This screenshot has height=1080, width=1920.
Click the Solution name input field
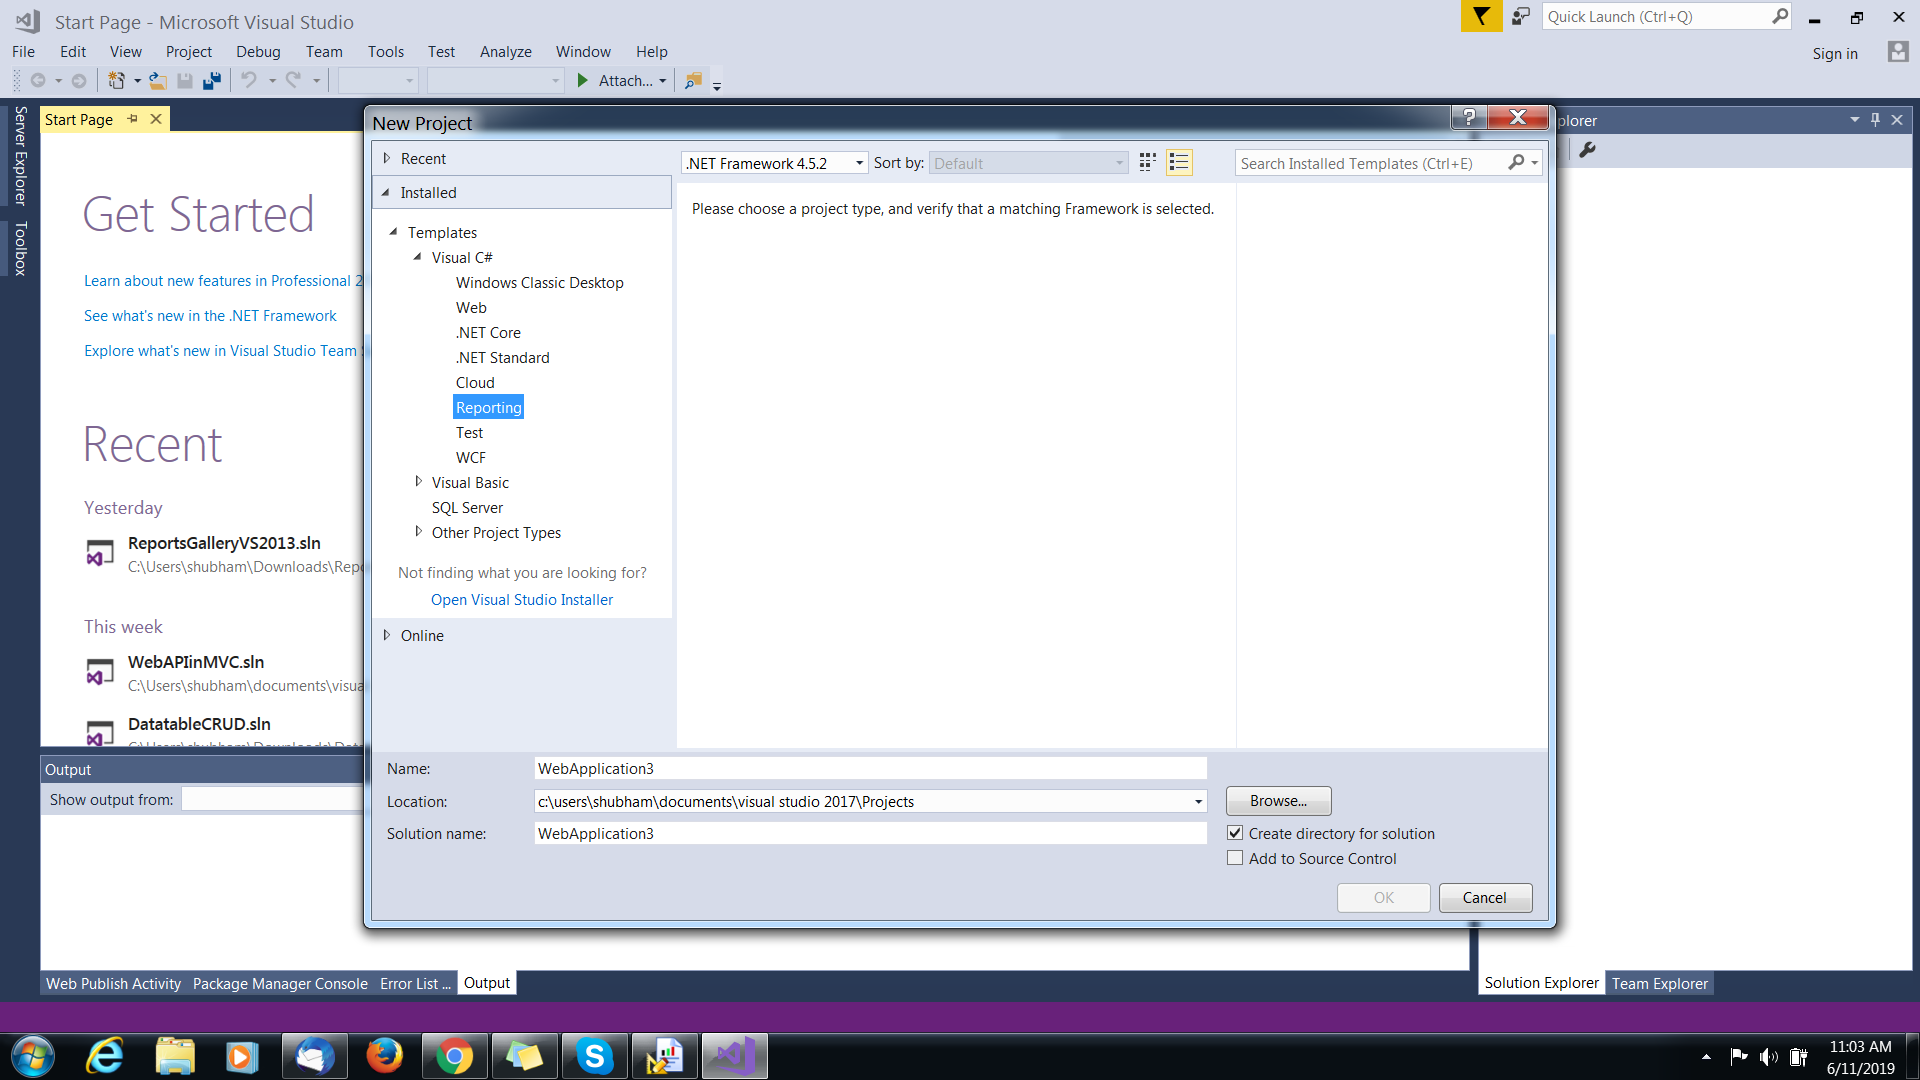pos(870,833)
